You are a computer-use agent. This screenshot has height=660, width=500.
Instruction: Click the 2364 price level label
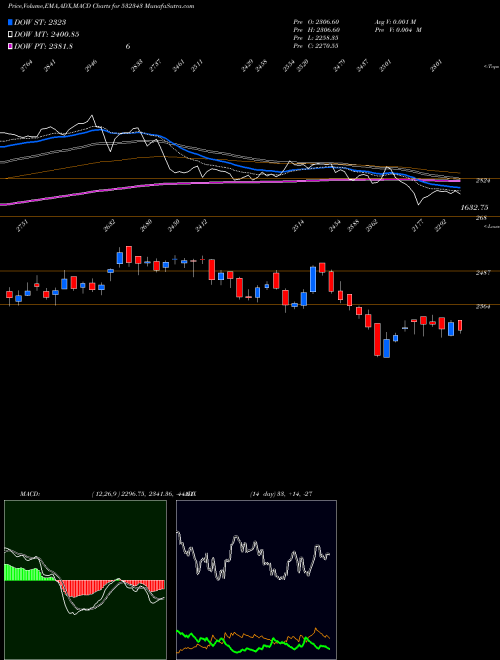pyautogui.click(x=482, y=307)
